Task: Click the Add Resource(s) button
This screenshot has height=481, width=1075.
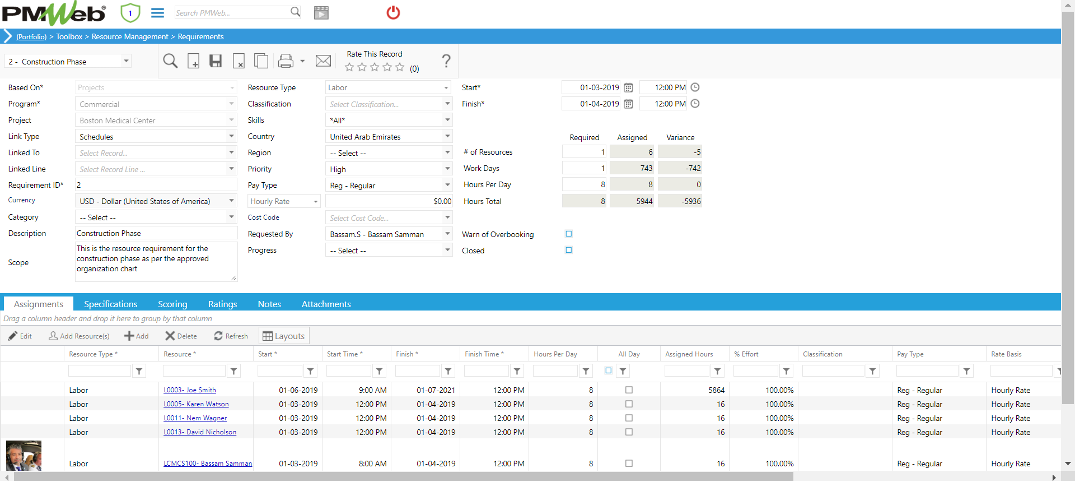Action: coord(79,336)
